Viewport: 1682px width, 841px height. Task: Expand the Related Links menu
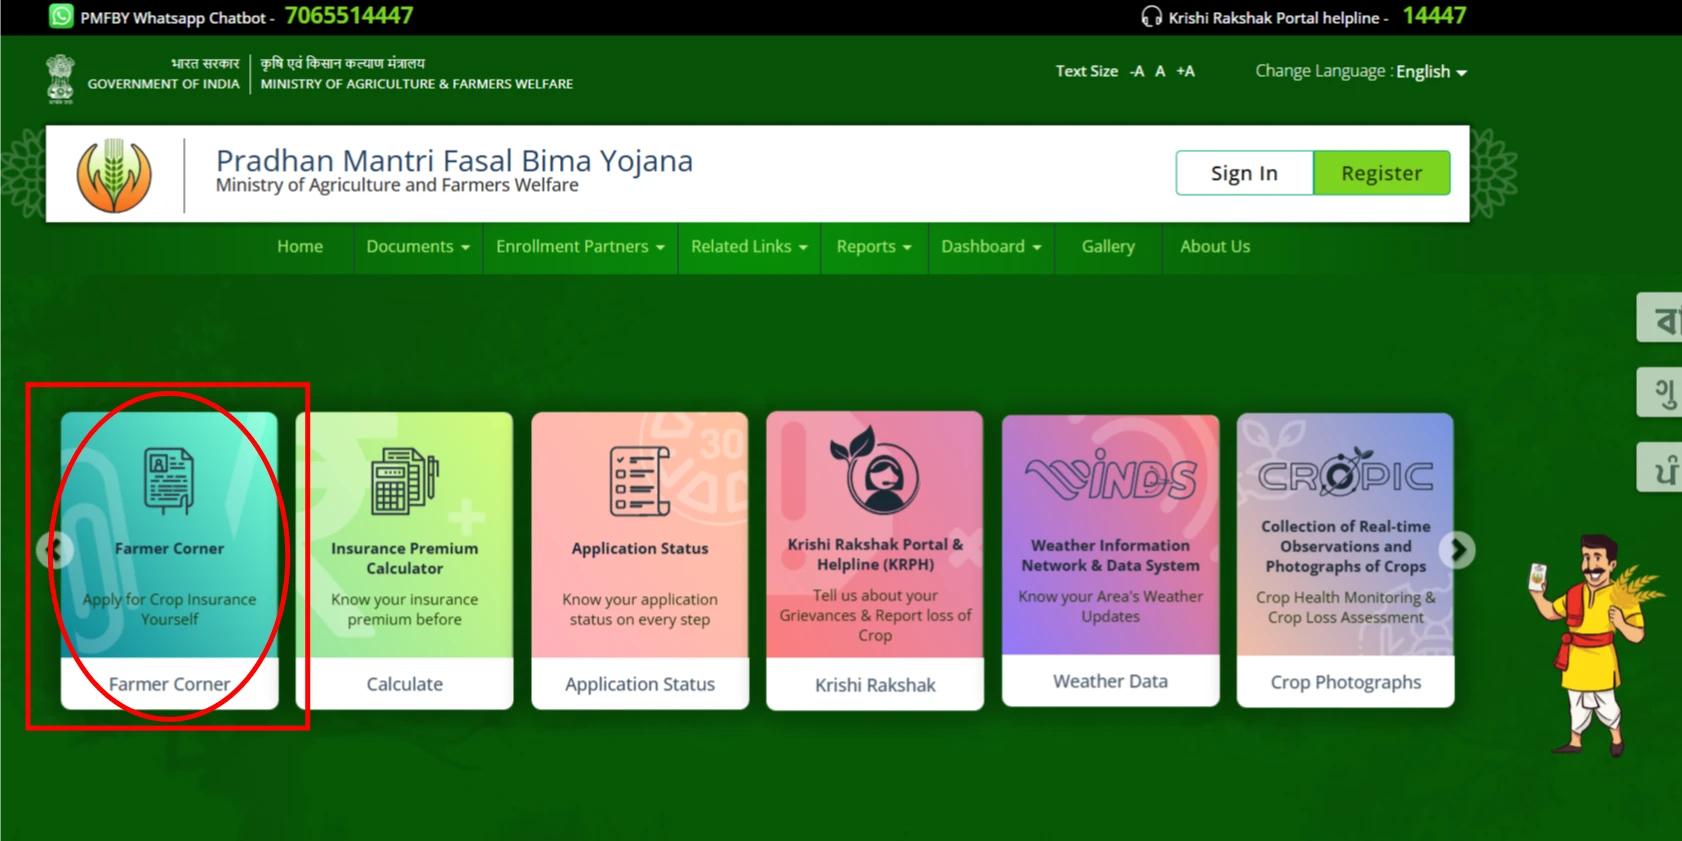coord(749,246)
